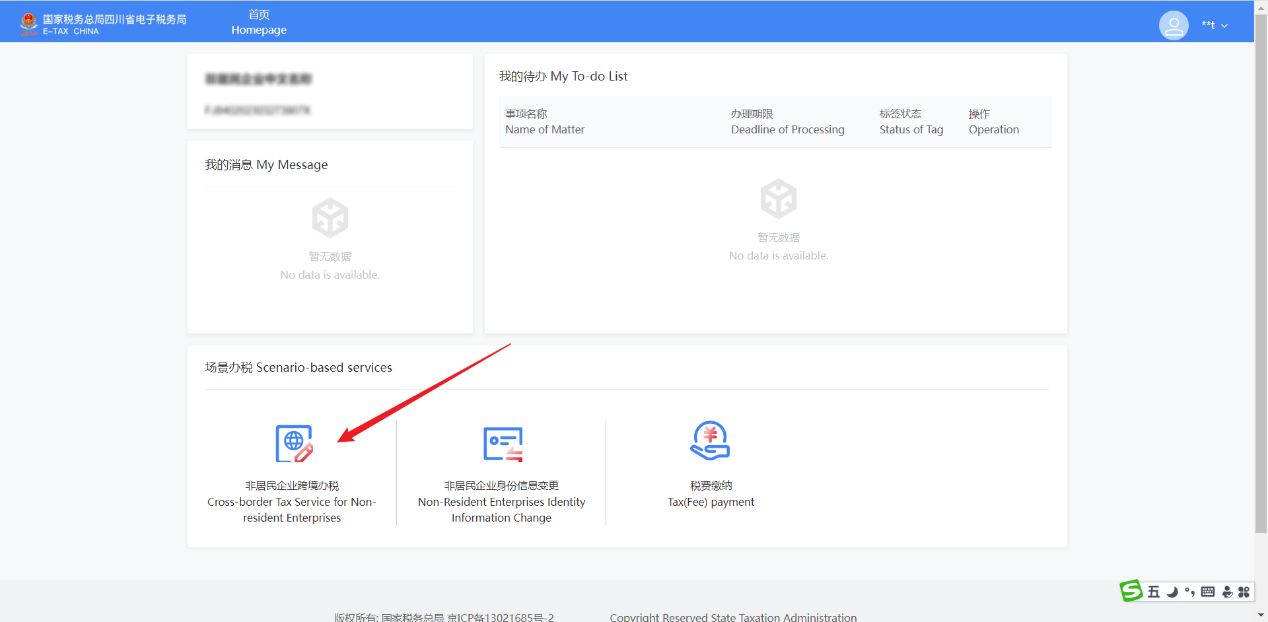Click the Sogou input method S logo
This screenshot has height=622, width=1268.
(x=1131, y=591)
